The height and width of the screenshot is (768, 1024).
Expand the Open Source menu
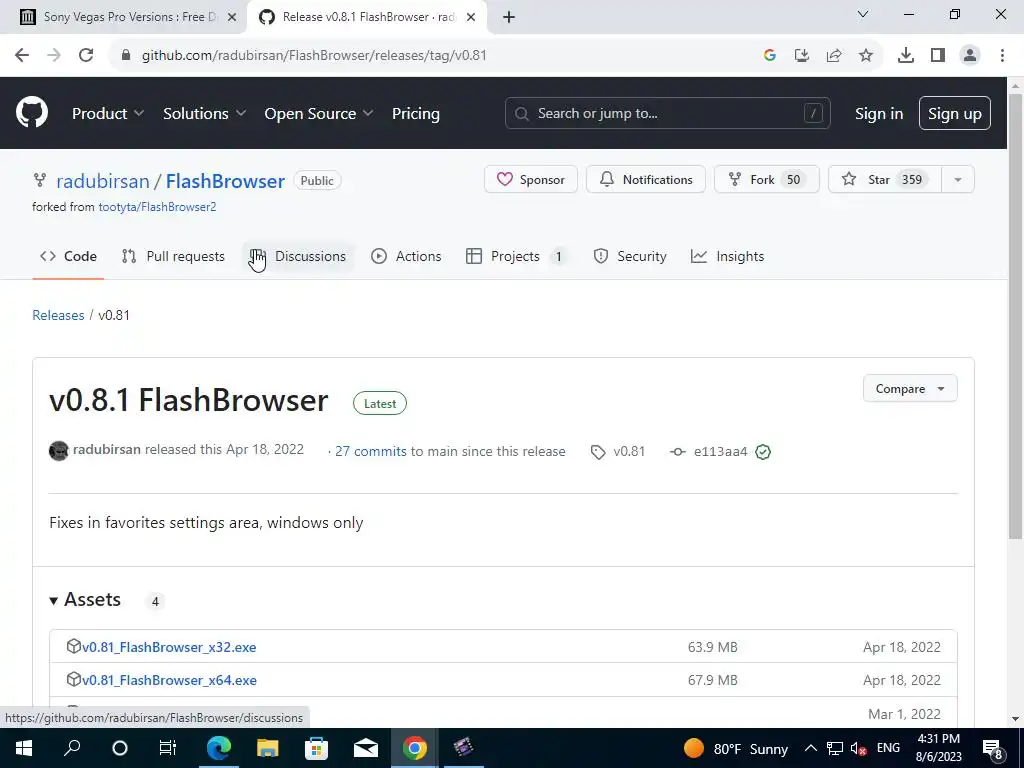pos(319,114)
